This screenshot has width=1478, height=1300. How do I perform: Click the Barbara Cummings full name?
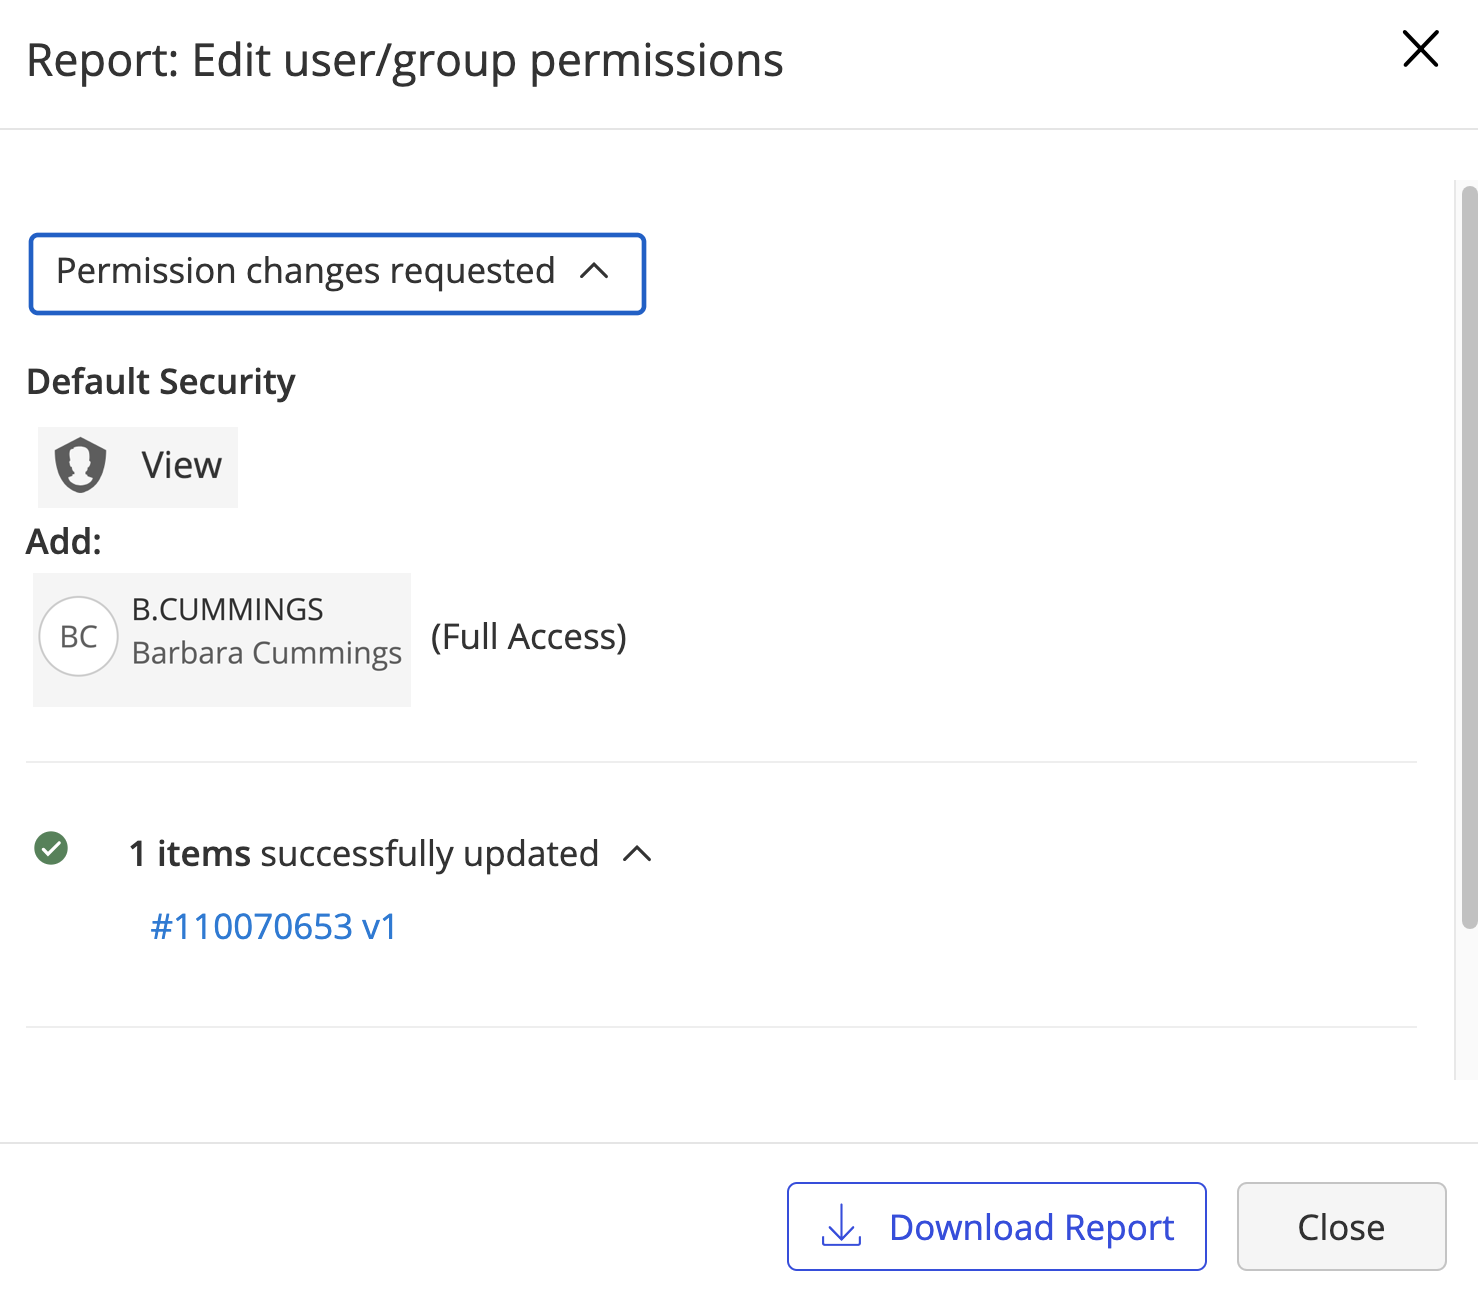click(267, 653)
